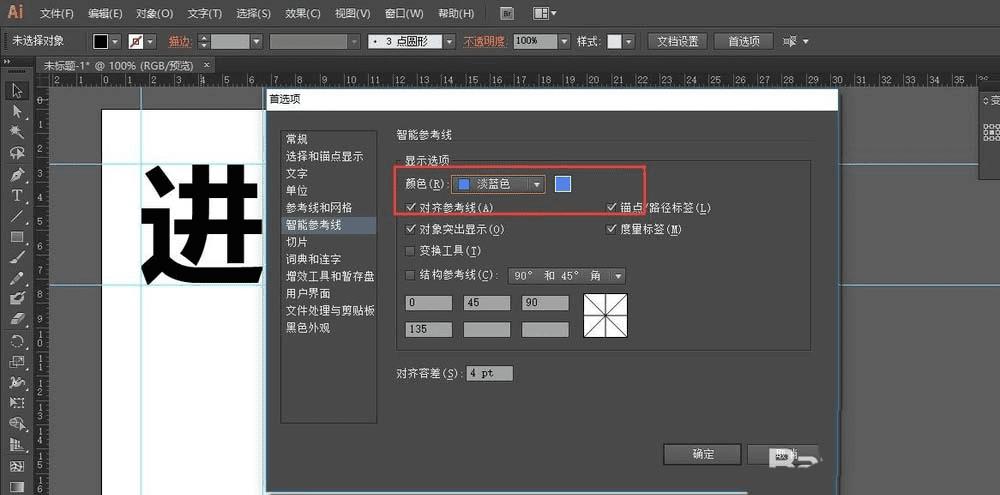Select the Scale tool

tap(17, 362)
